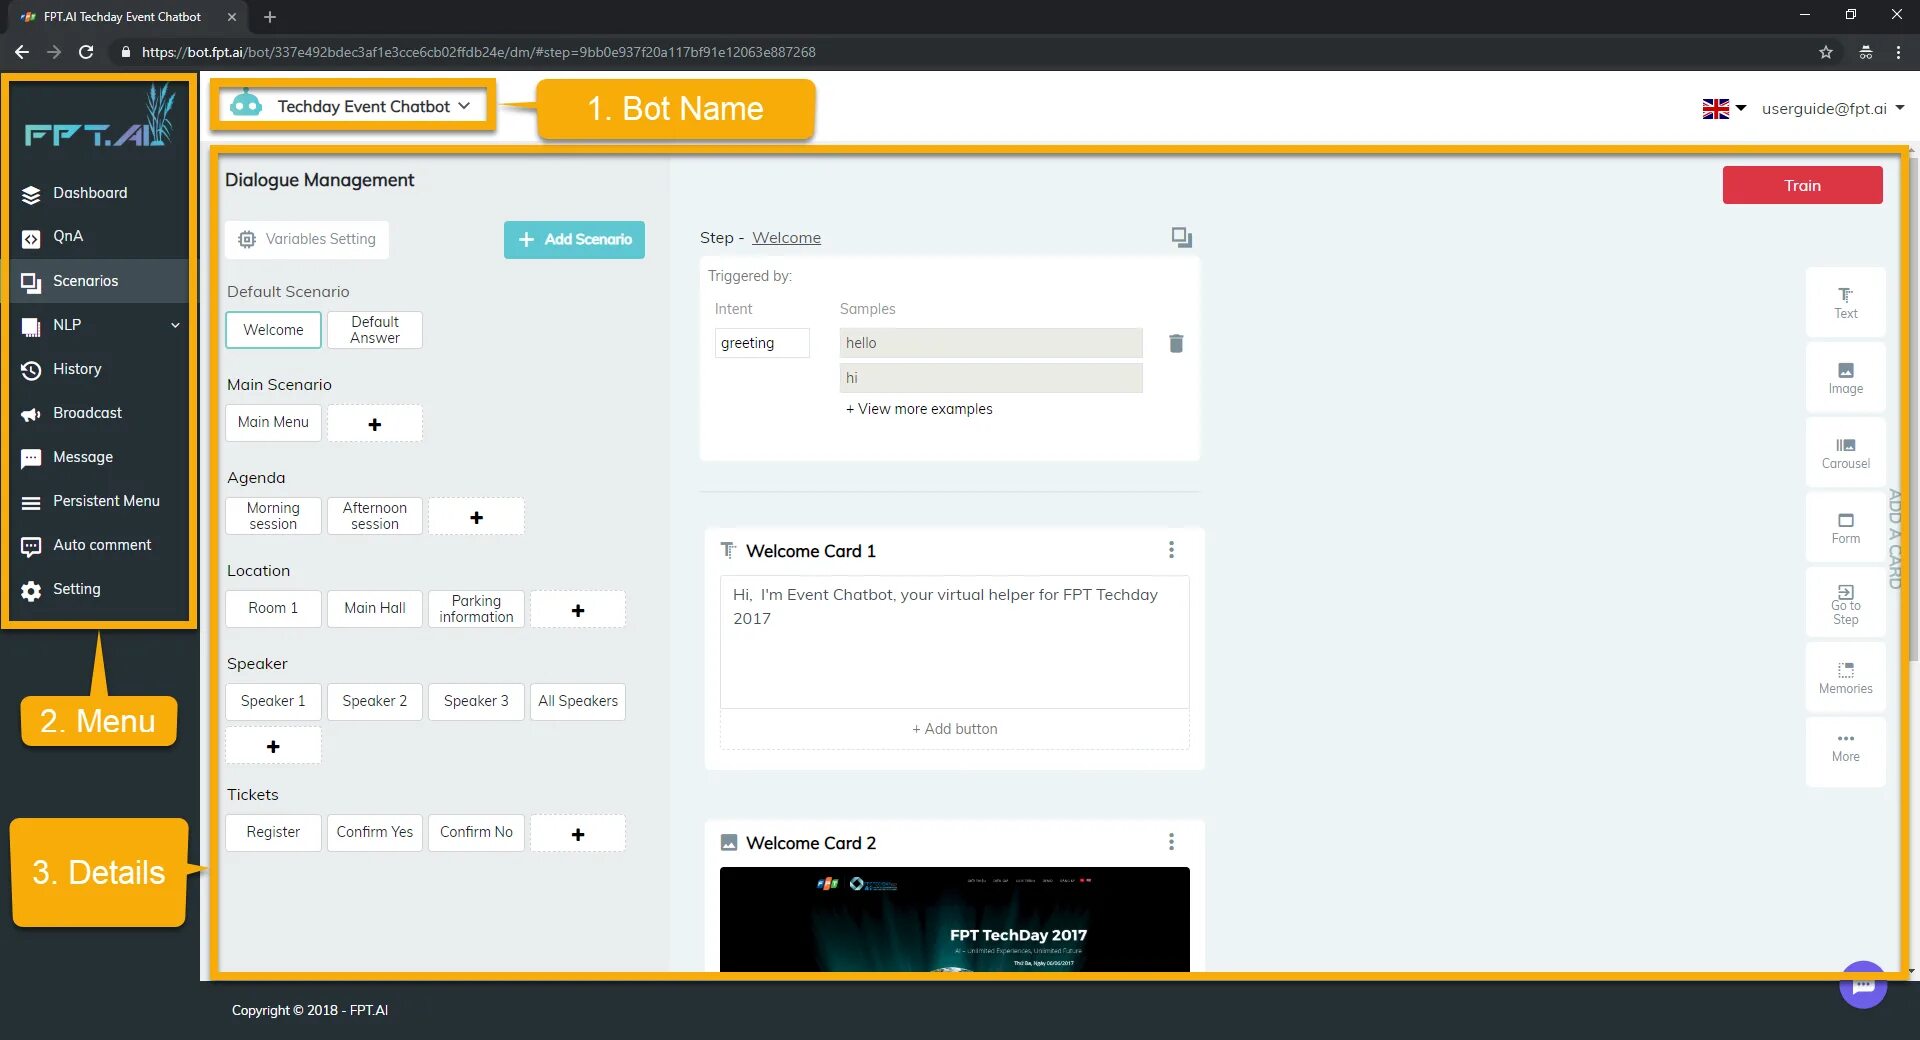The width and height of the screenshot is (1920, 1040).
Task: Add a new step under Agenda
Action: click(476, 516)
